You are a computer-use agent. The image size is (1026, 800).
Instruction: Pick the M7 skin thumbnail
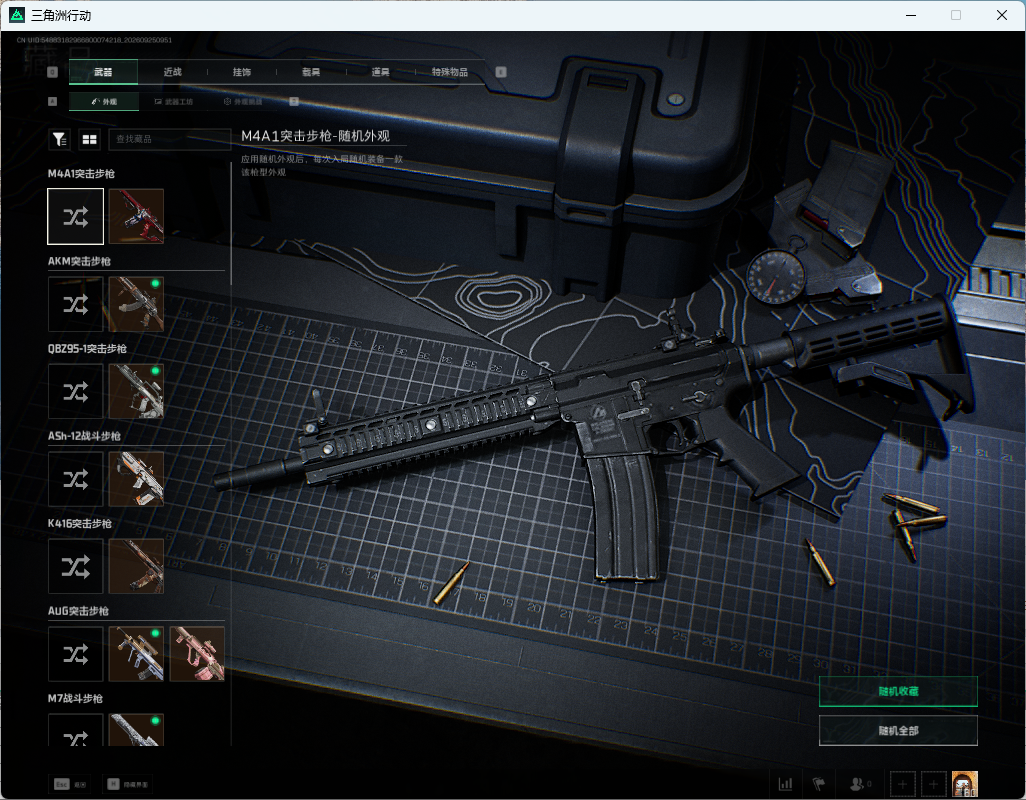pyautogui.click(x=136, y=730)
